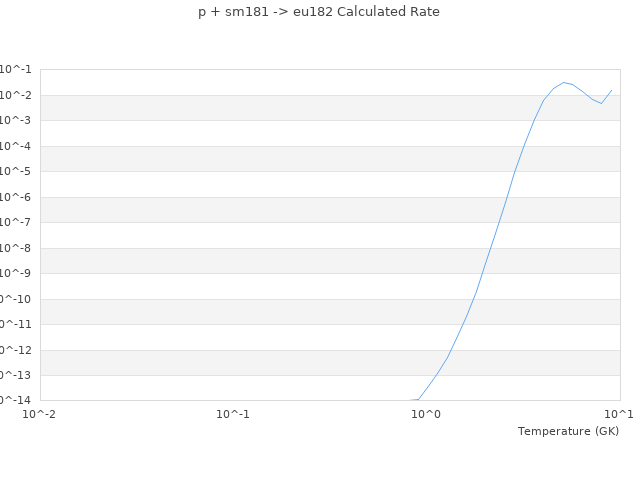Click the 10^-3 y-axis tick label

[x=14, y=121]
